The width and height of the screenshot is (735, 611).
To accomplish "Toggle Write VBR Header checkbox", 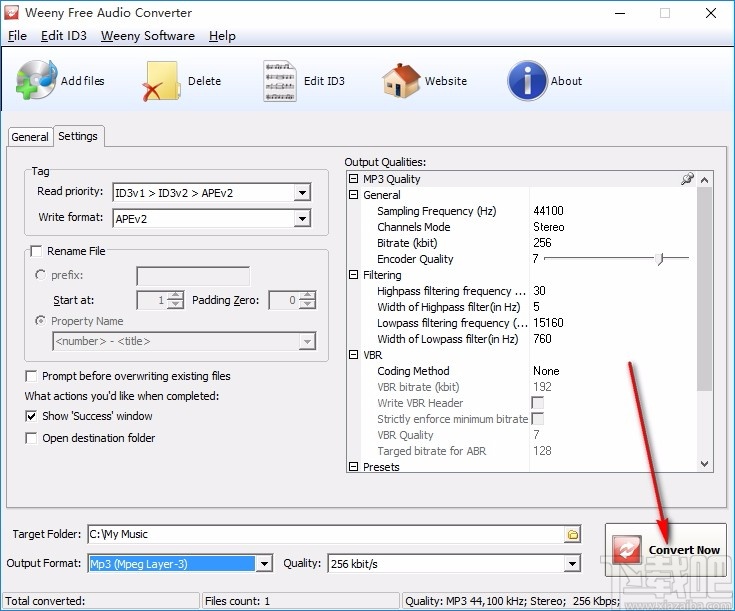I will point(538,403).
